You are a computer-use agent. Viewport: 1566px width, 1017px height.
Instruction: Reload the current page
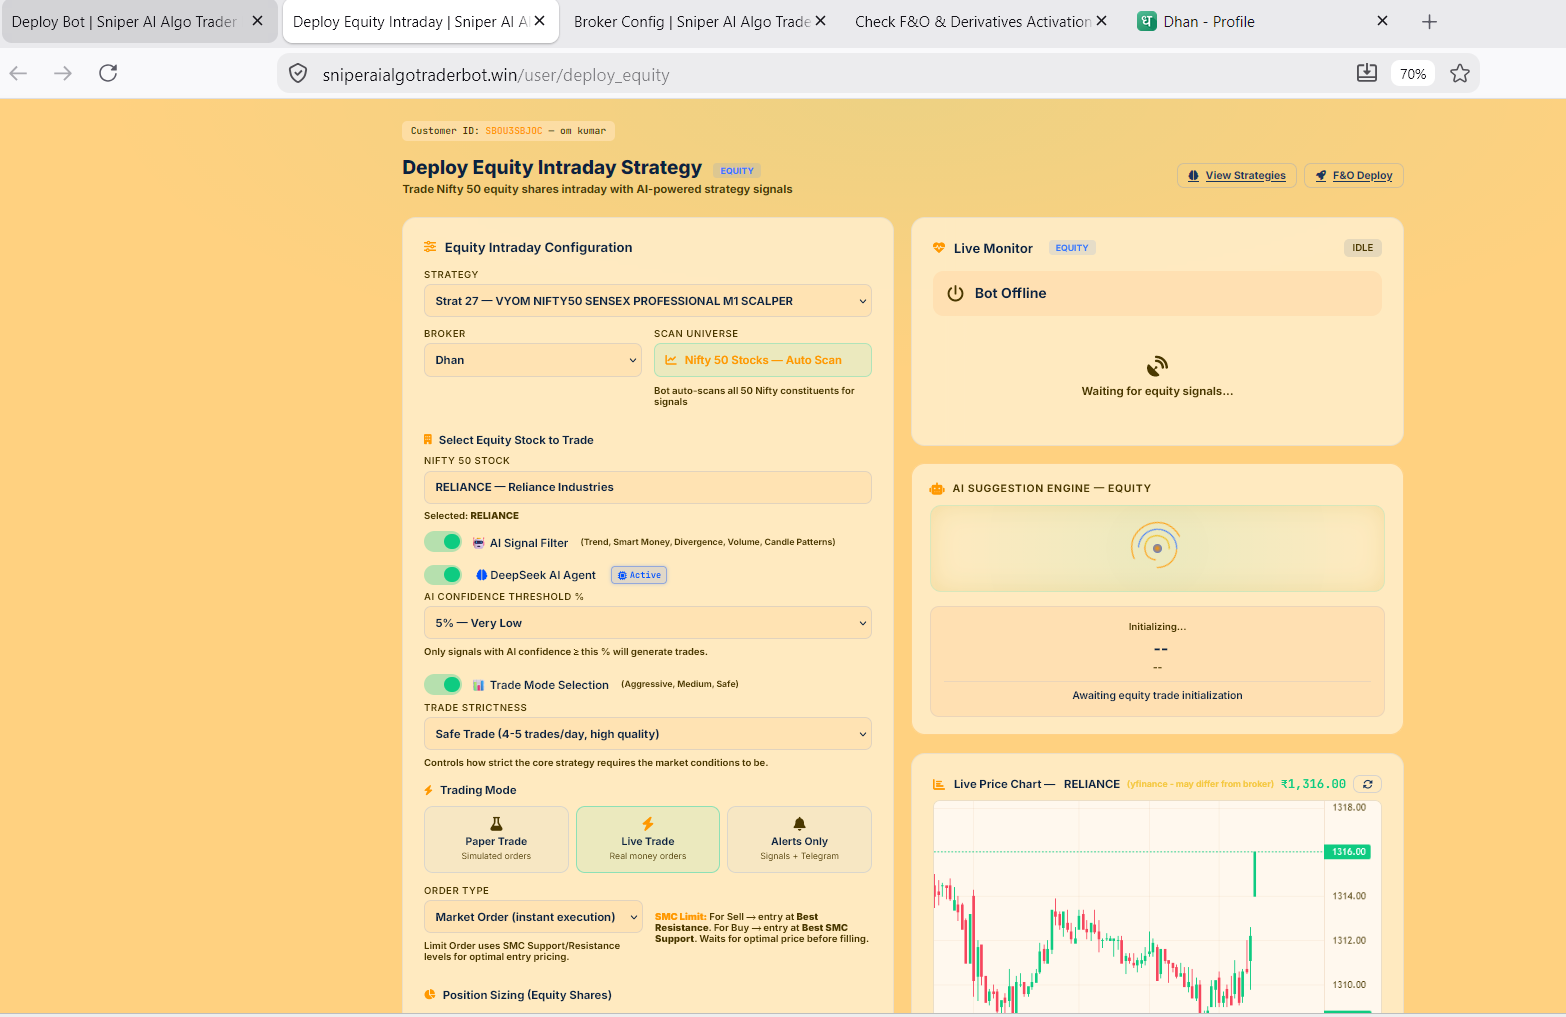pyautogui.click(x=108, y=73)
